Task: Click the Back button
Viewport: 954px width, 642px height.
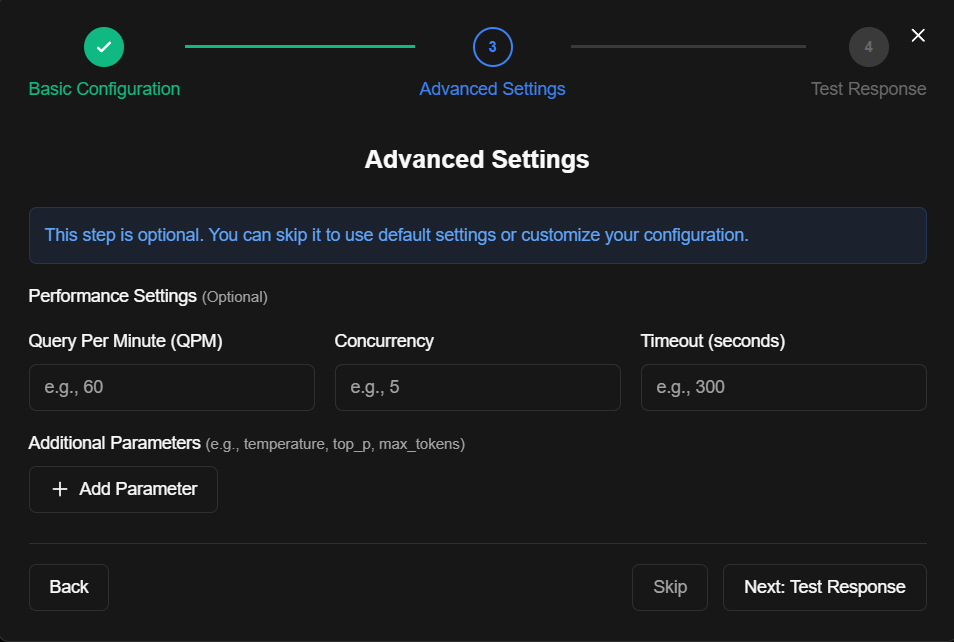Action: (68, 587)
